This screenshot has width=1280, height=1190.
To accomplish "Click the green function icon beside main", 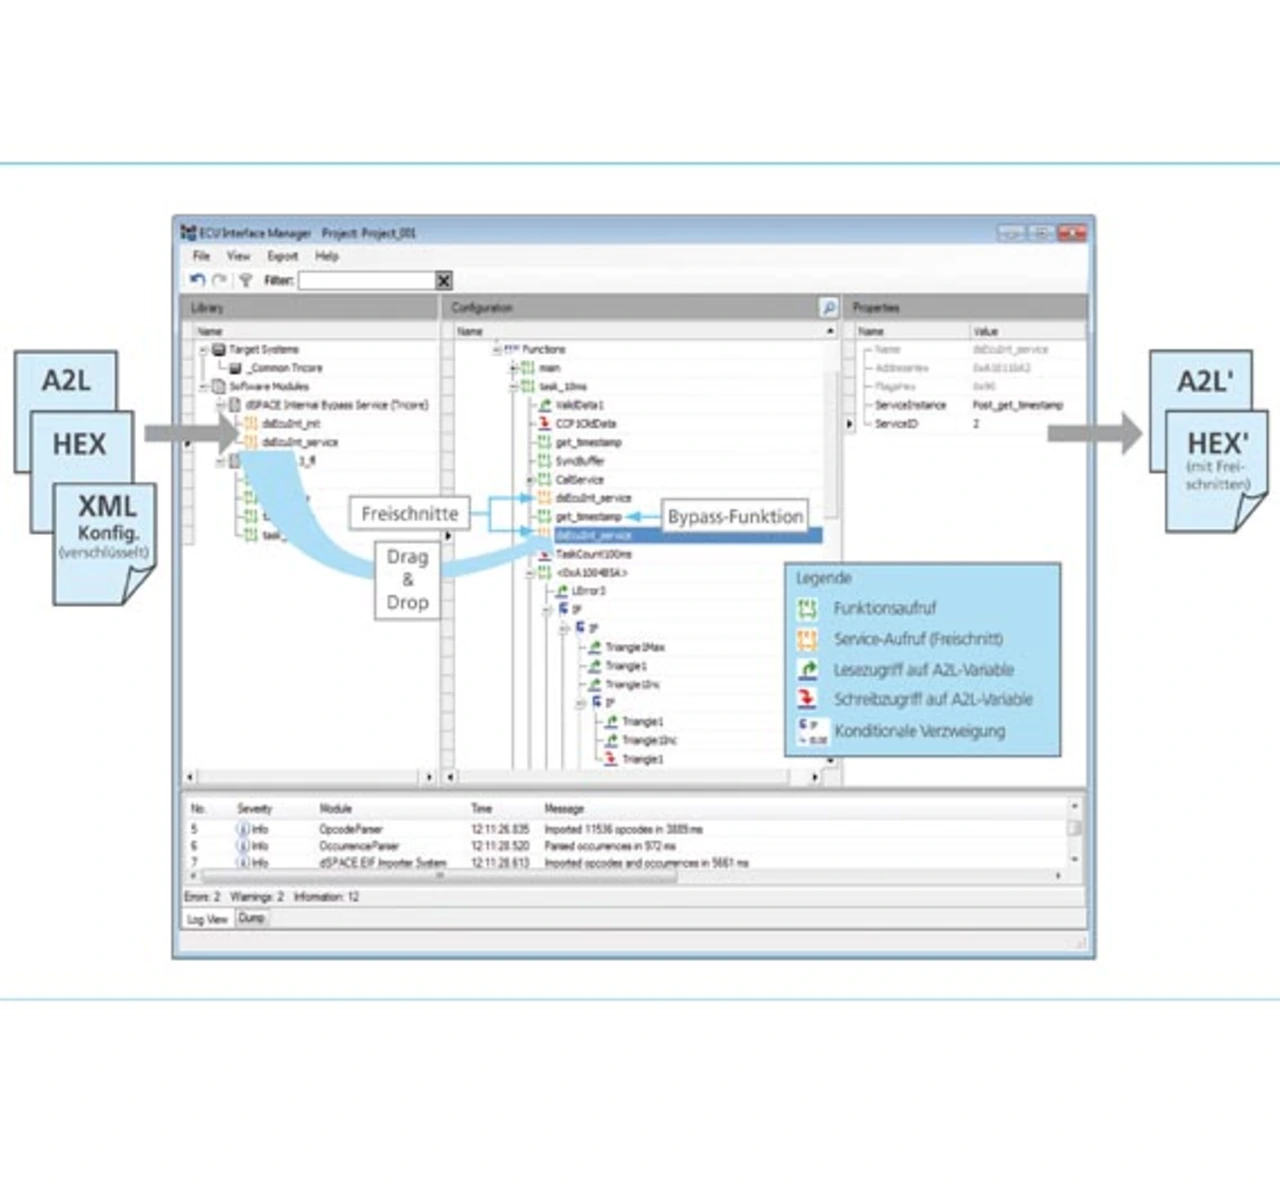I will point(528,368).
